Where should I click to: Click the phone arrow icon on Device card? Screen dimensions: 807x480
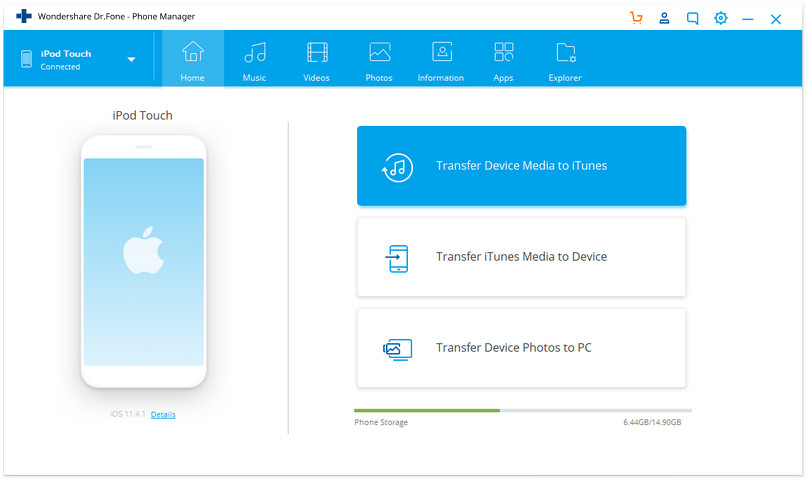[397, 258]
